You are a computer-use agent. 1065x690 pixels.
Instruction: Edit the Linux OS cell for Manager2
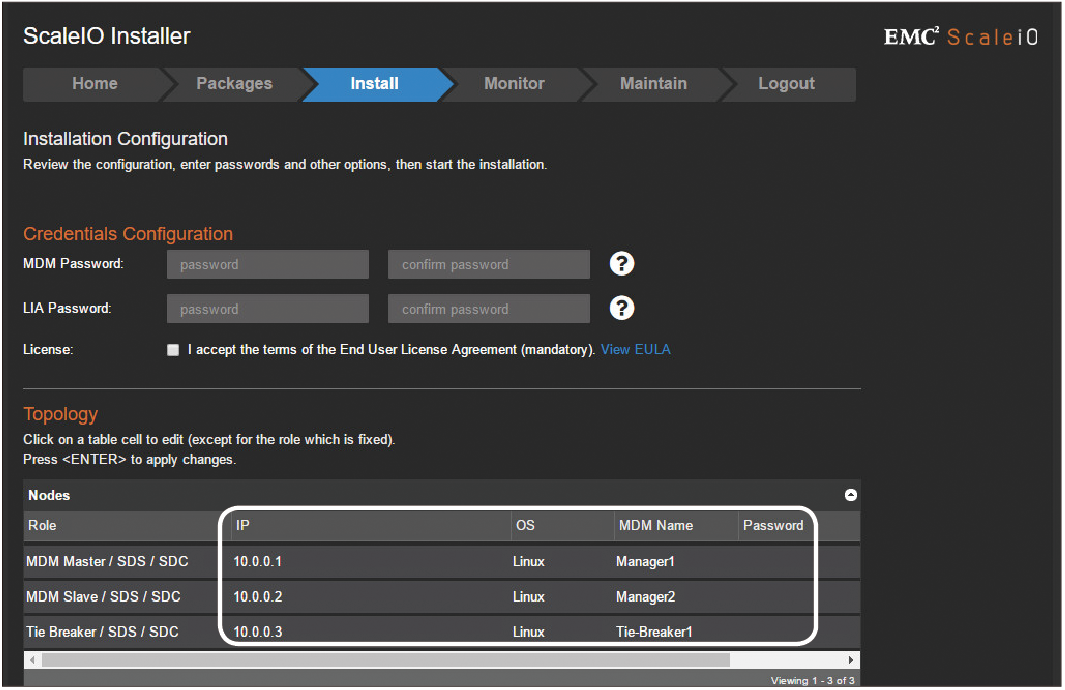562,597
